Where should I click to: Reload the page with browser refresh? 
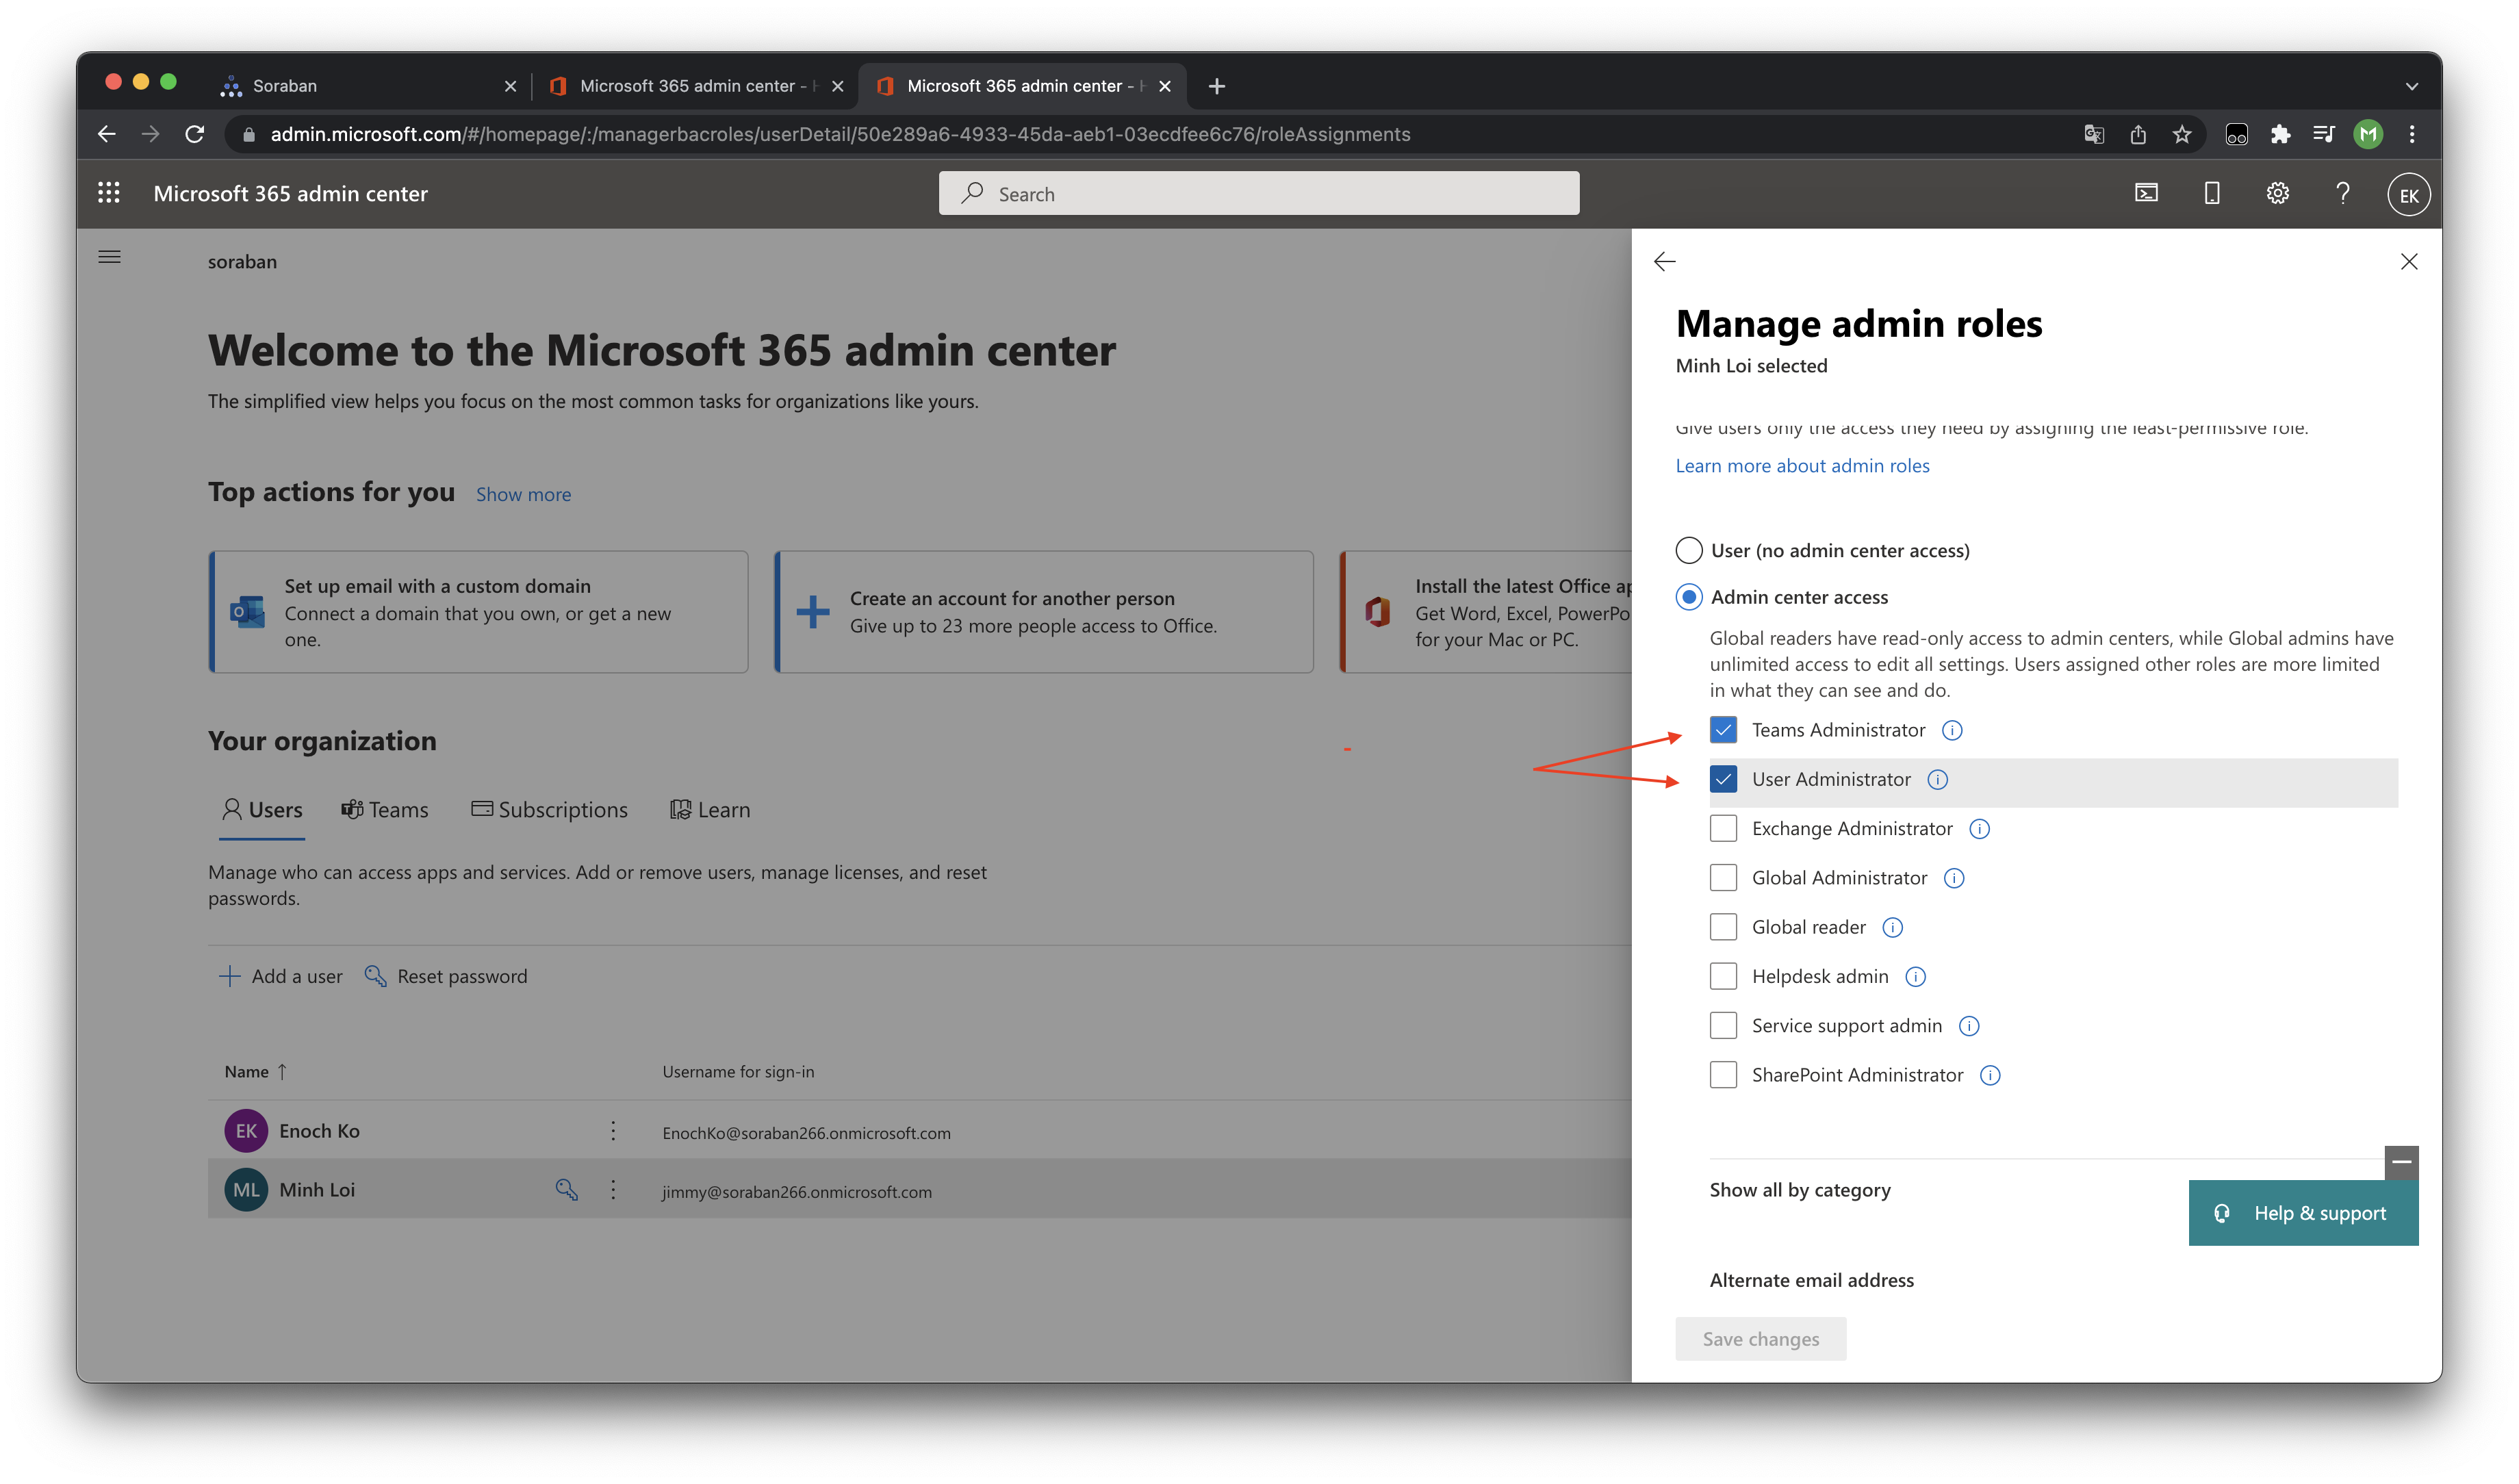[x=195, y=134]
